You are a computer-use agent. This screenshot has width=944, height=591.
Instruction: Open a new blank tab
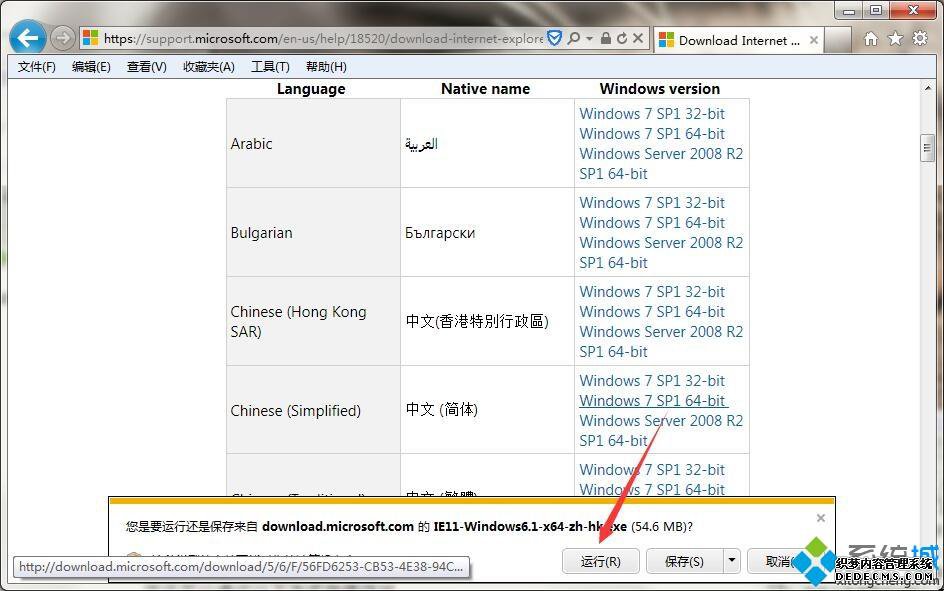click(837, 40)
